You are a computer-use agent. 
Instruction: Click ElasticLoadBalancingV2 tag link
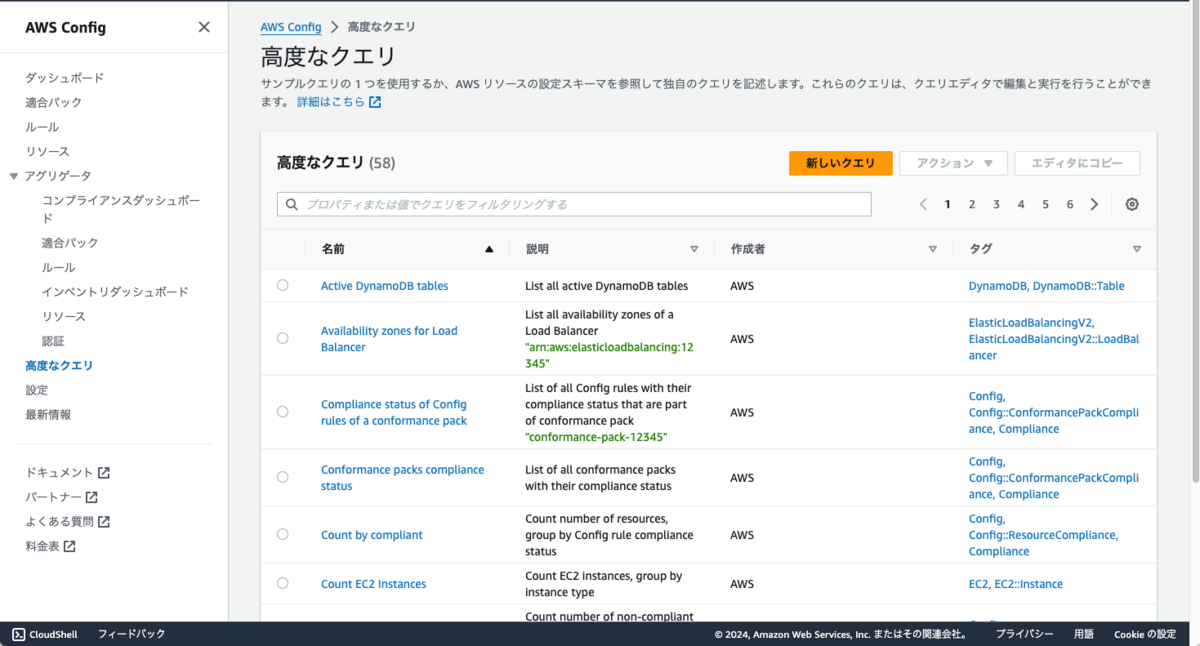pyautogui.click(x=1032, y=323)
